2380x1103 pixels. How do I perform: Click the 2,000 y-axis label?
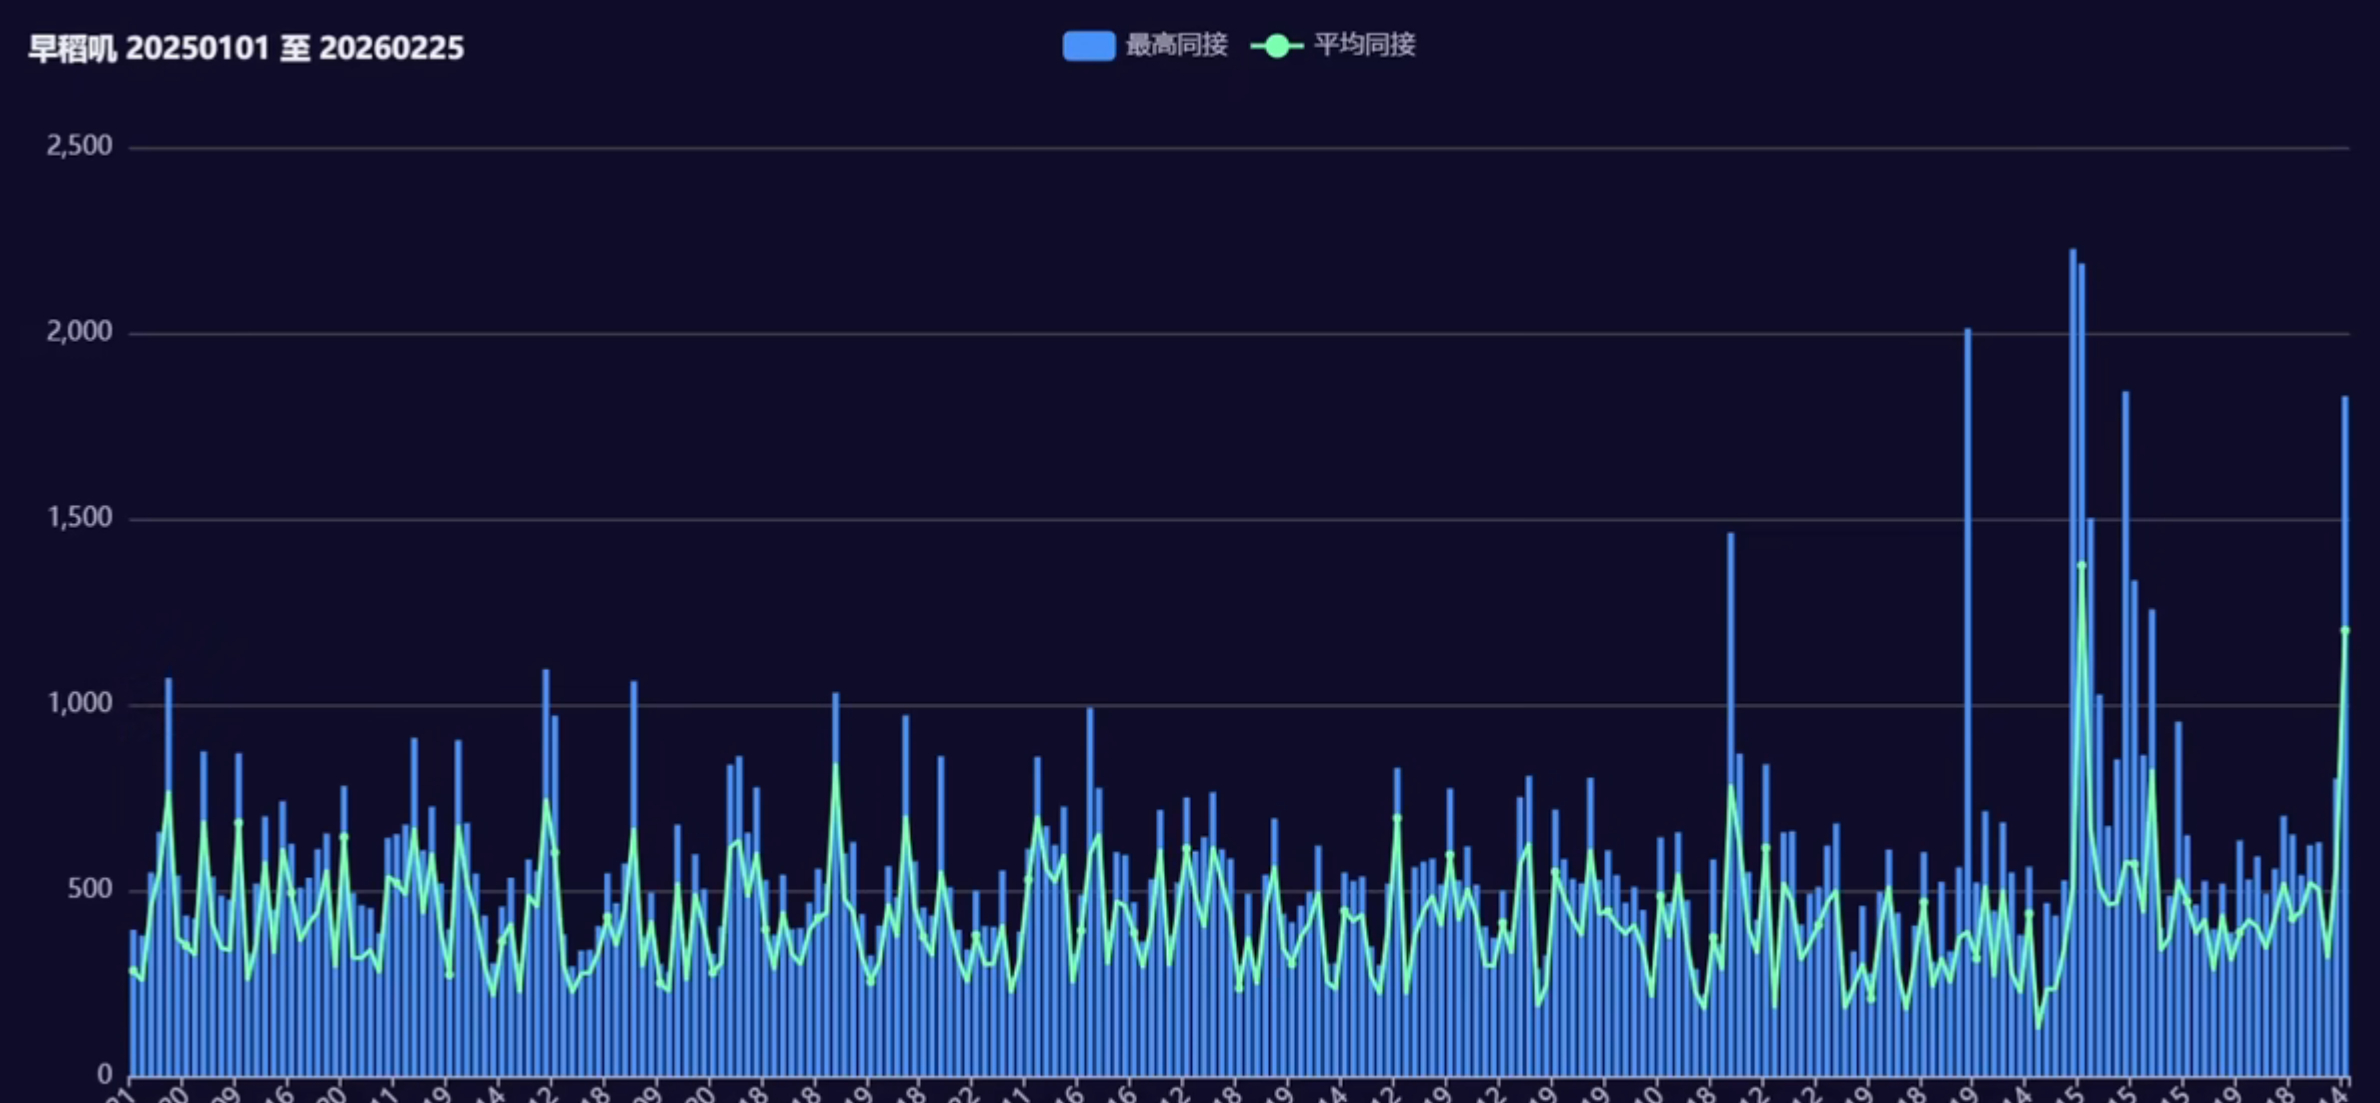coord(79,332)
